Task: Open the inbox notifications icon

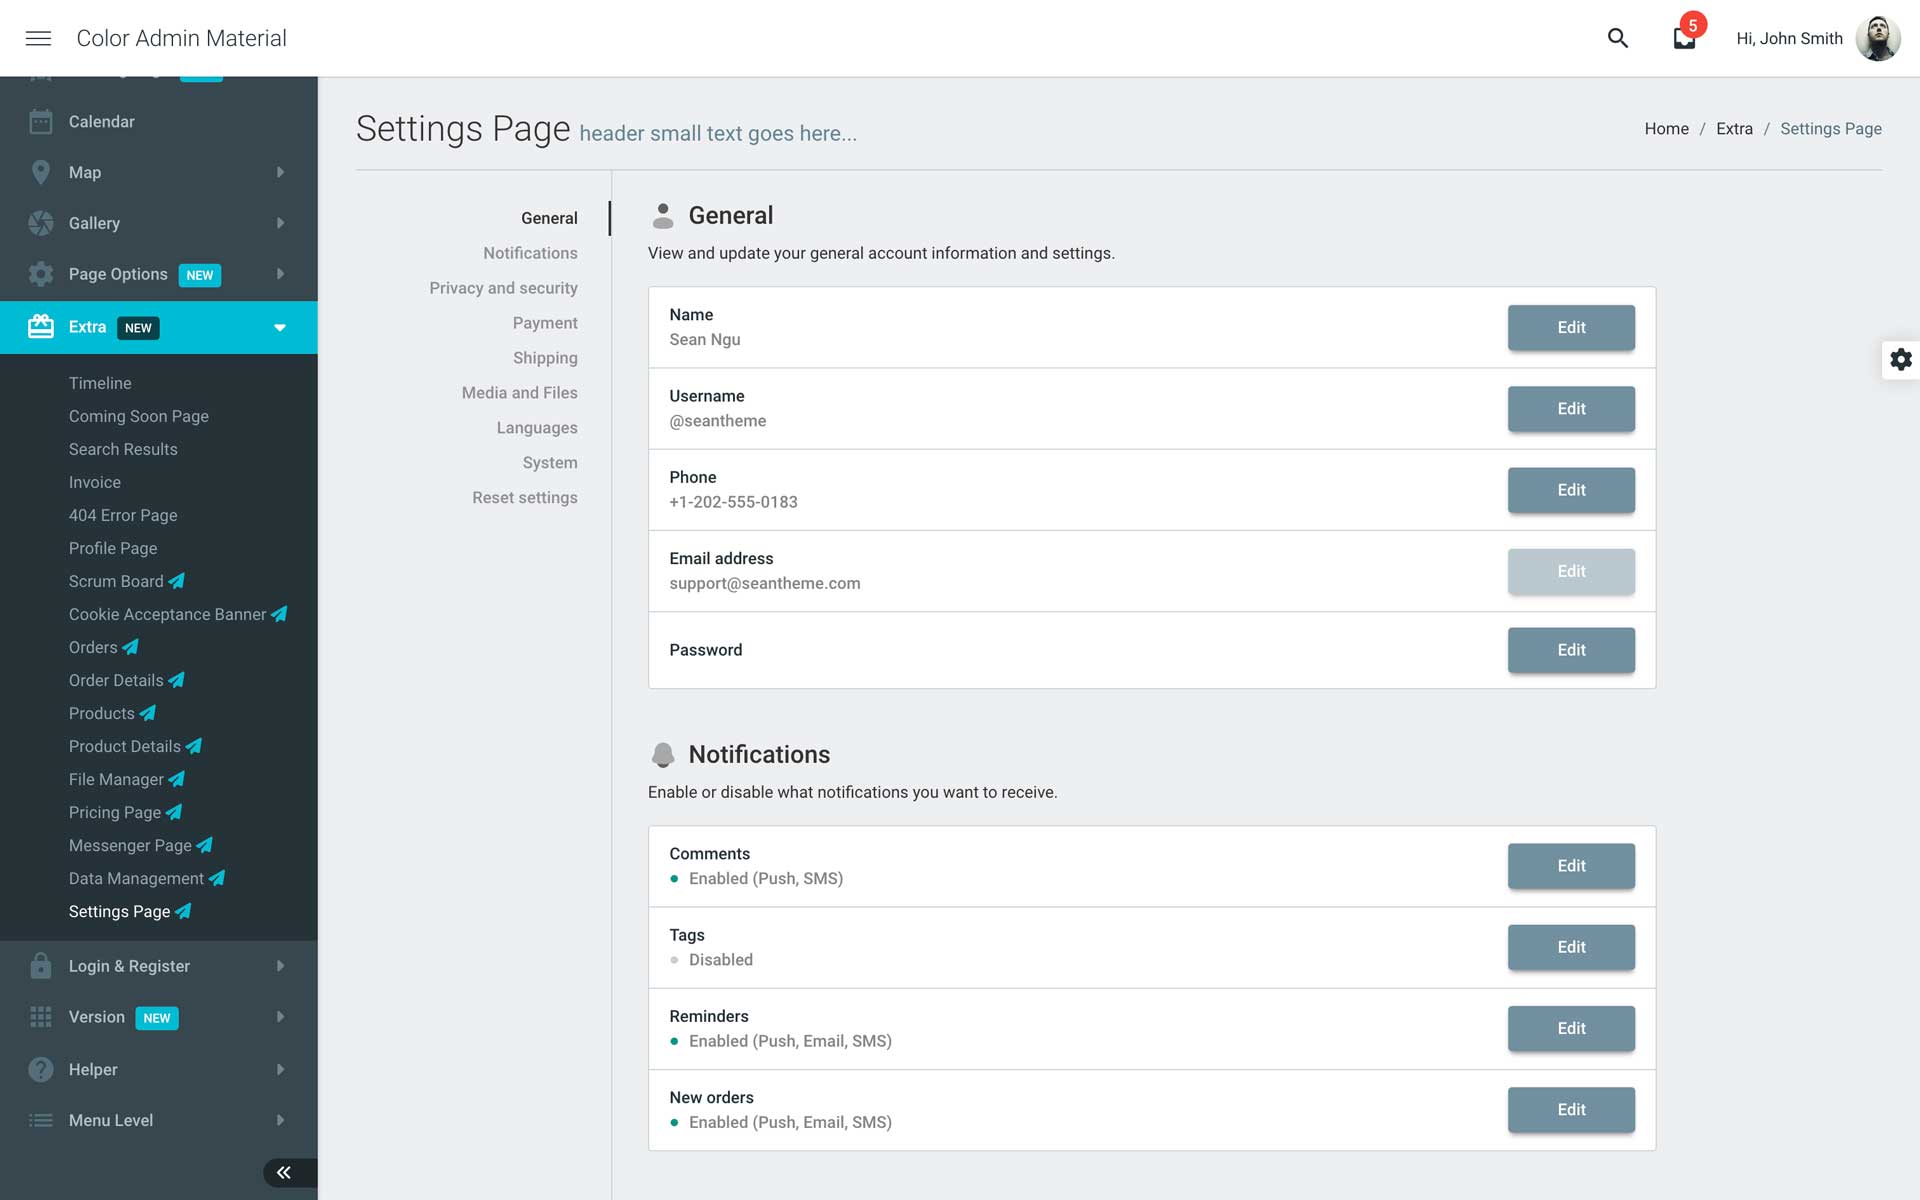Action: click(x=1684, y=39)
